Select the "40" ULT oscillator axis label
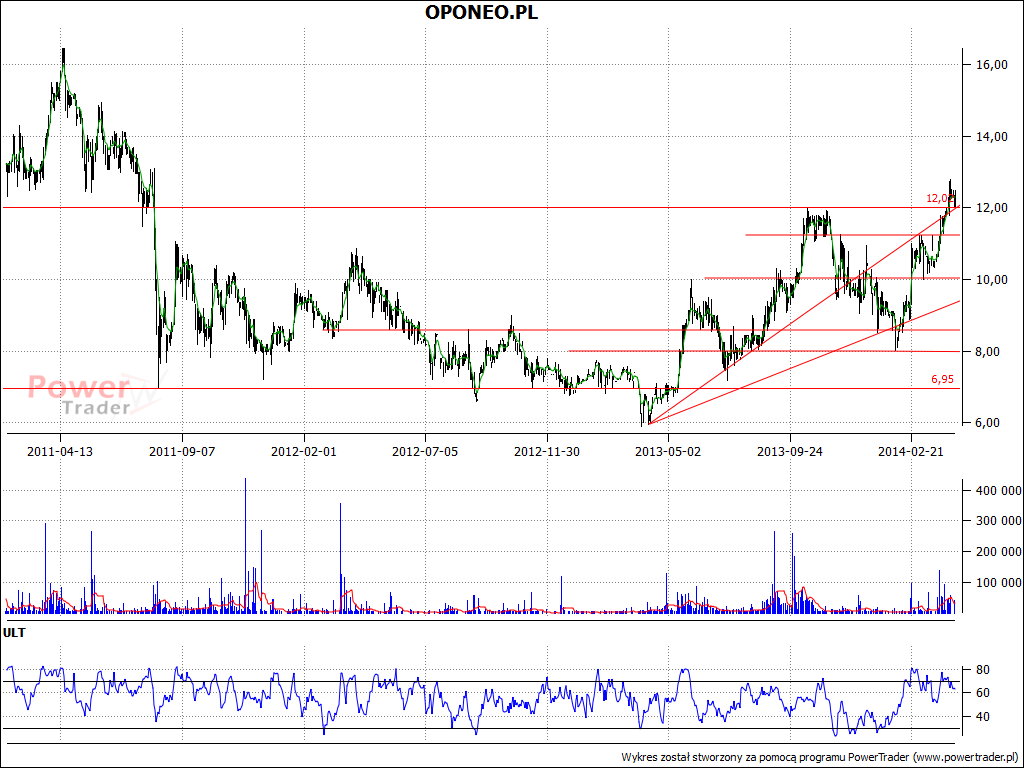This screenshot has width=1024, height=768. 983,717
